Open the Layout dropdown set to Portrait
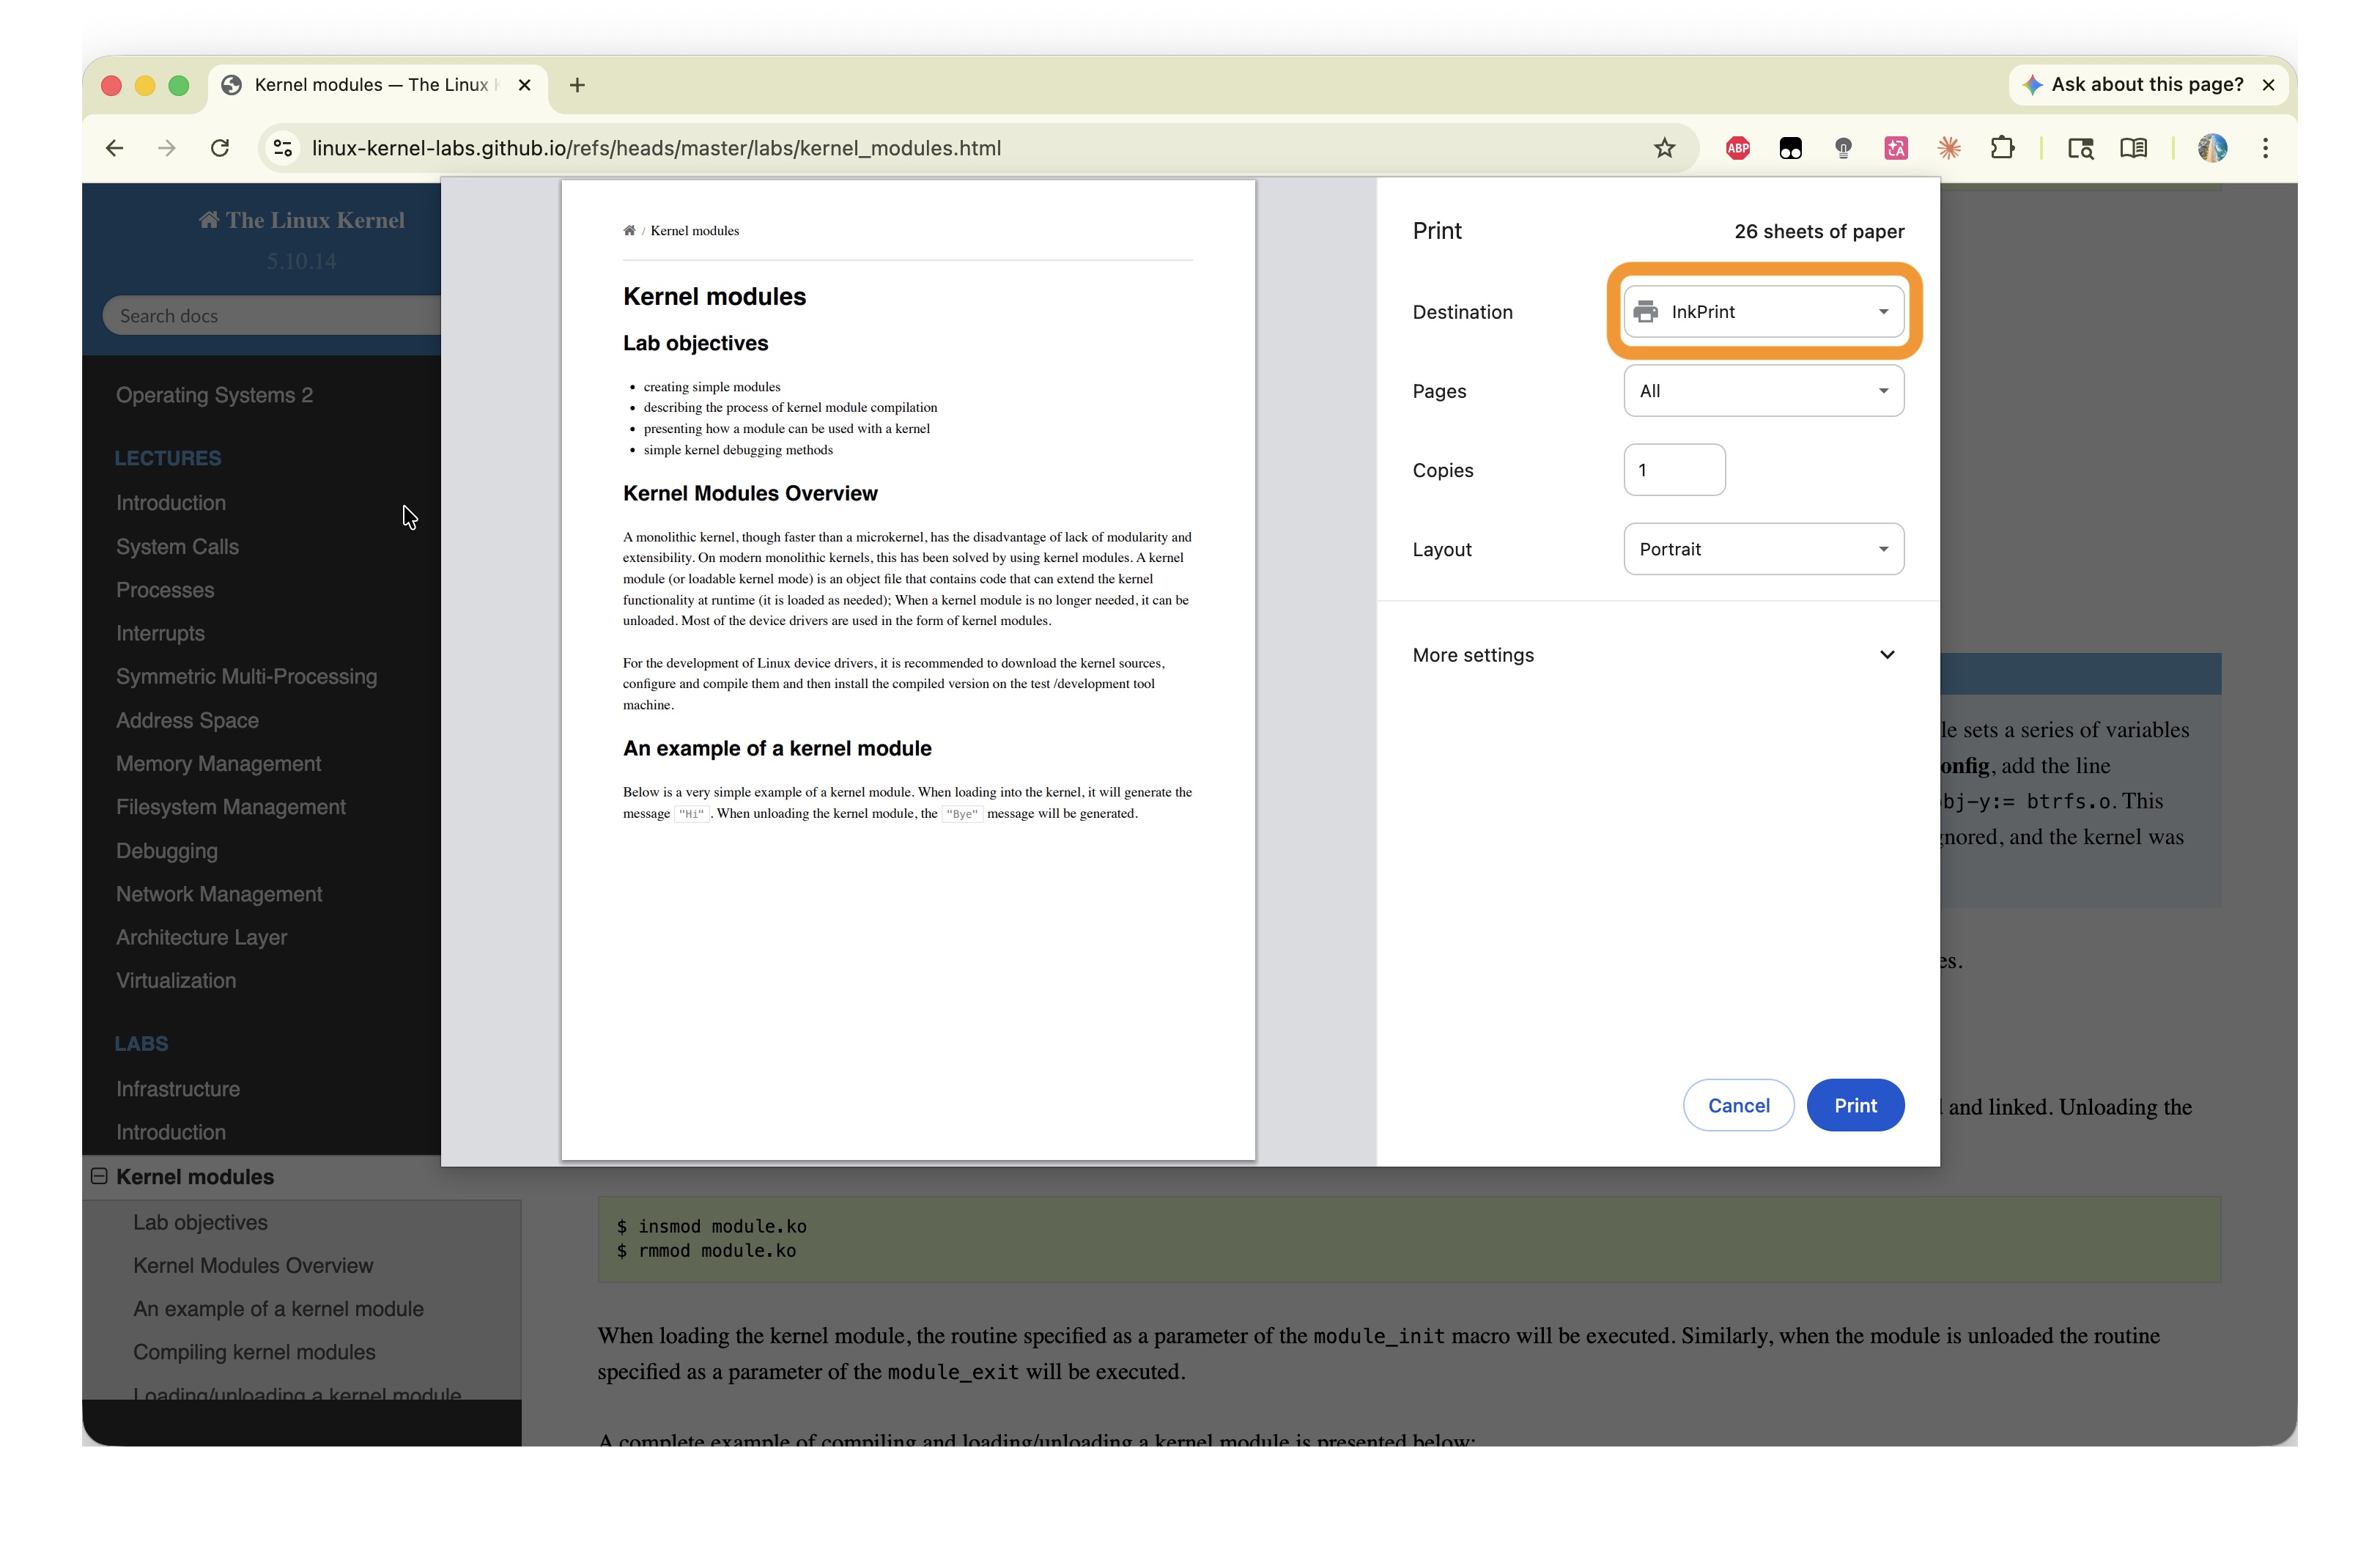The height and width of the screenshot is (1555, 2380). [1763, 549]
